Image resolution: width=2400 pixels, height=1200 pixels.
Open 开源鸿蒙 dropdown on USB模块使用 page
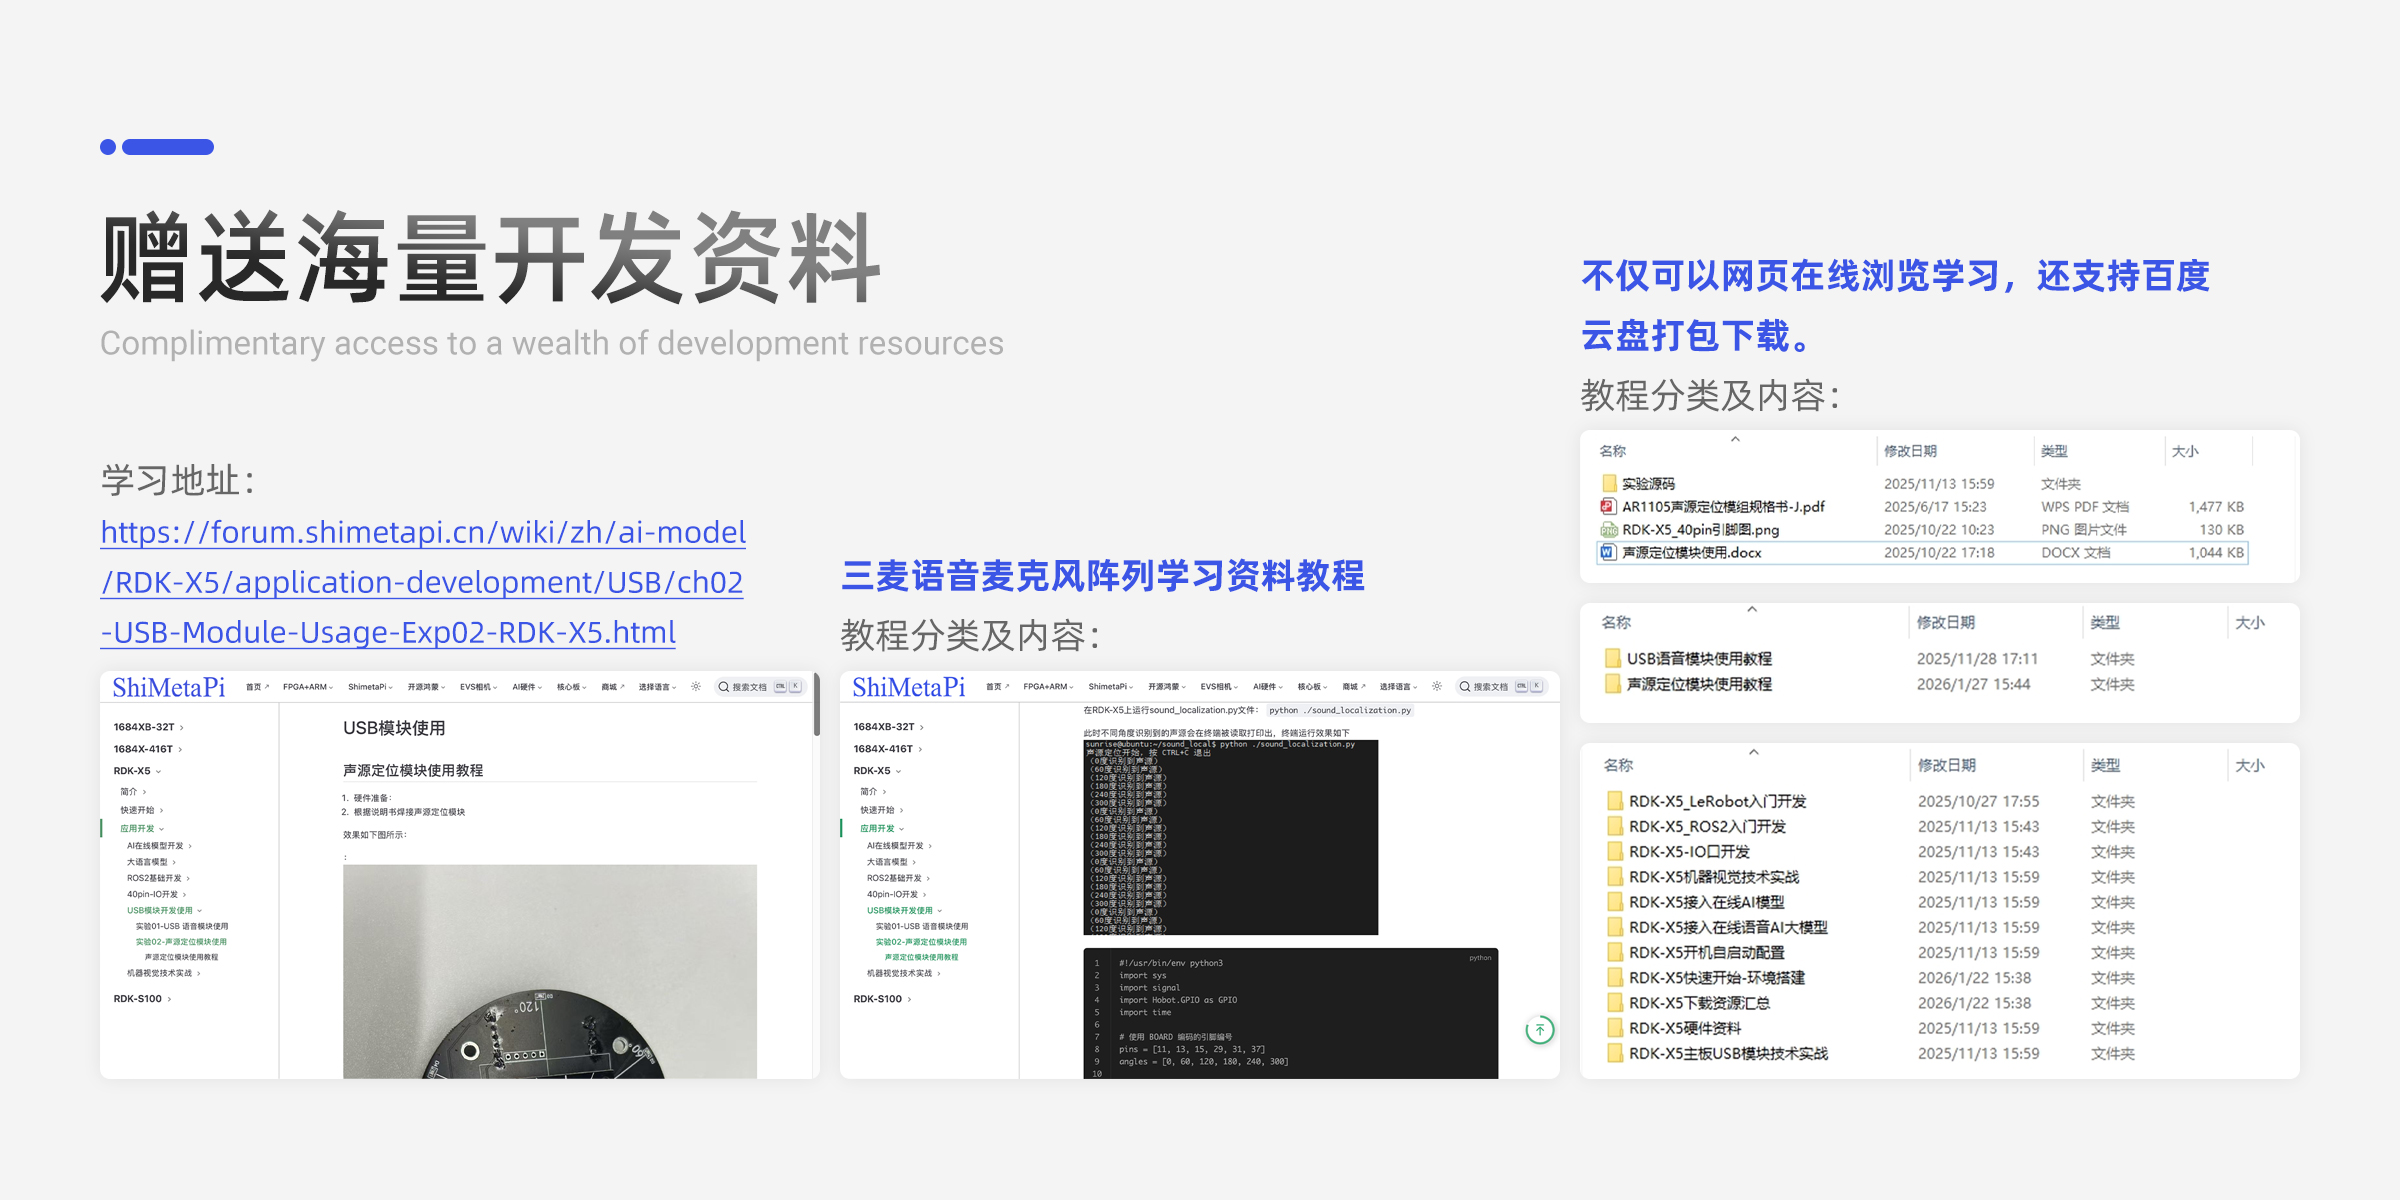(426, 687)
